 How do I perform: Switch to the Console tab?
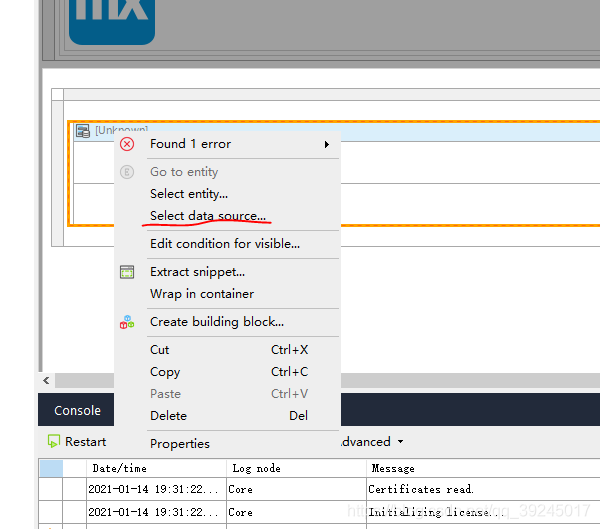tap(77, 410)
